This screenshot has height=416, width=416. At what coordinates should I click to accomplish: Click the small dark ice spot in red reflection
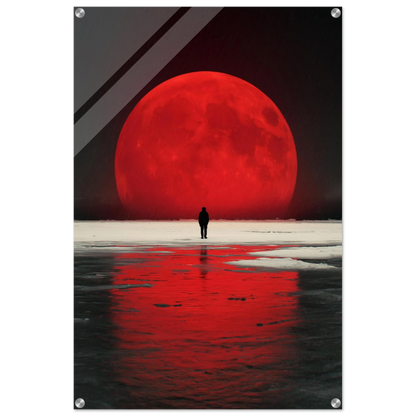click(x=168, y=305)
